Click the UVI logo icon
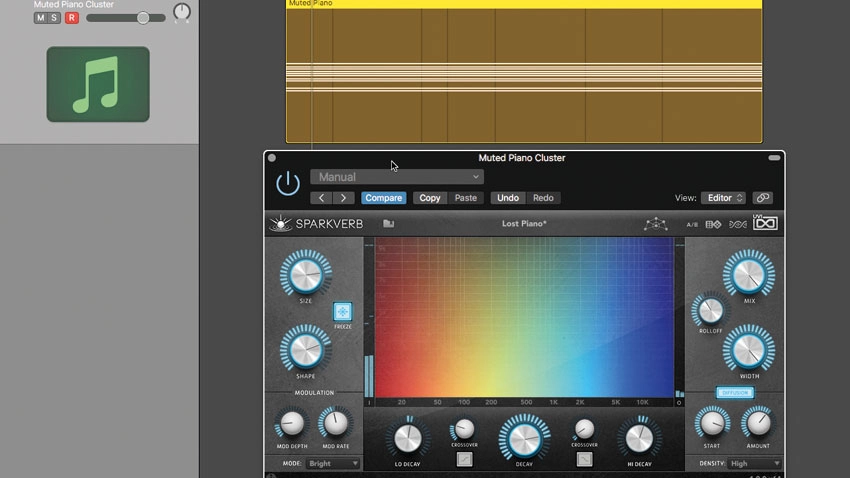Screen dimensions: 850x478 click(765, 223)
